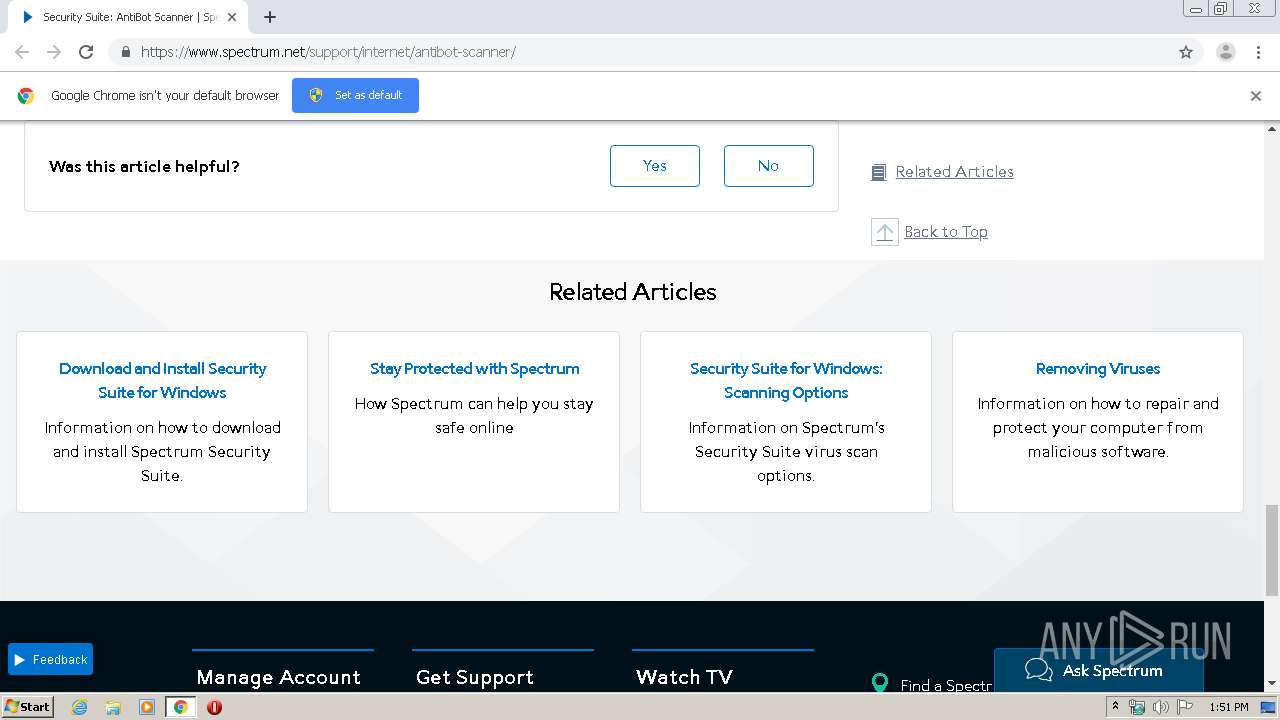Open Windows Explorer folder from taskbar
The height and width of the screenshot is (720, 1280).
coord(113,707)
